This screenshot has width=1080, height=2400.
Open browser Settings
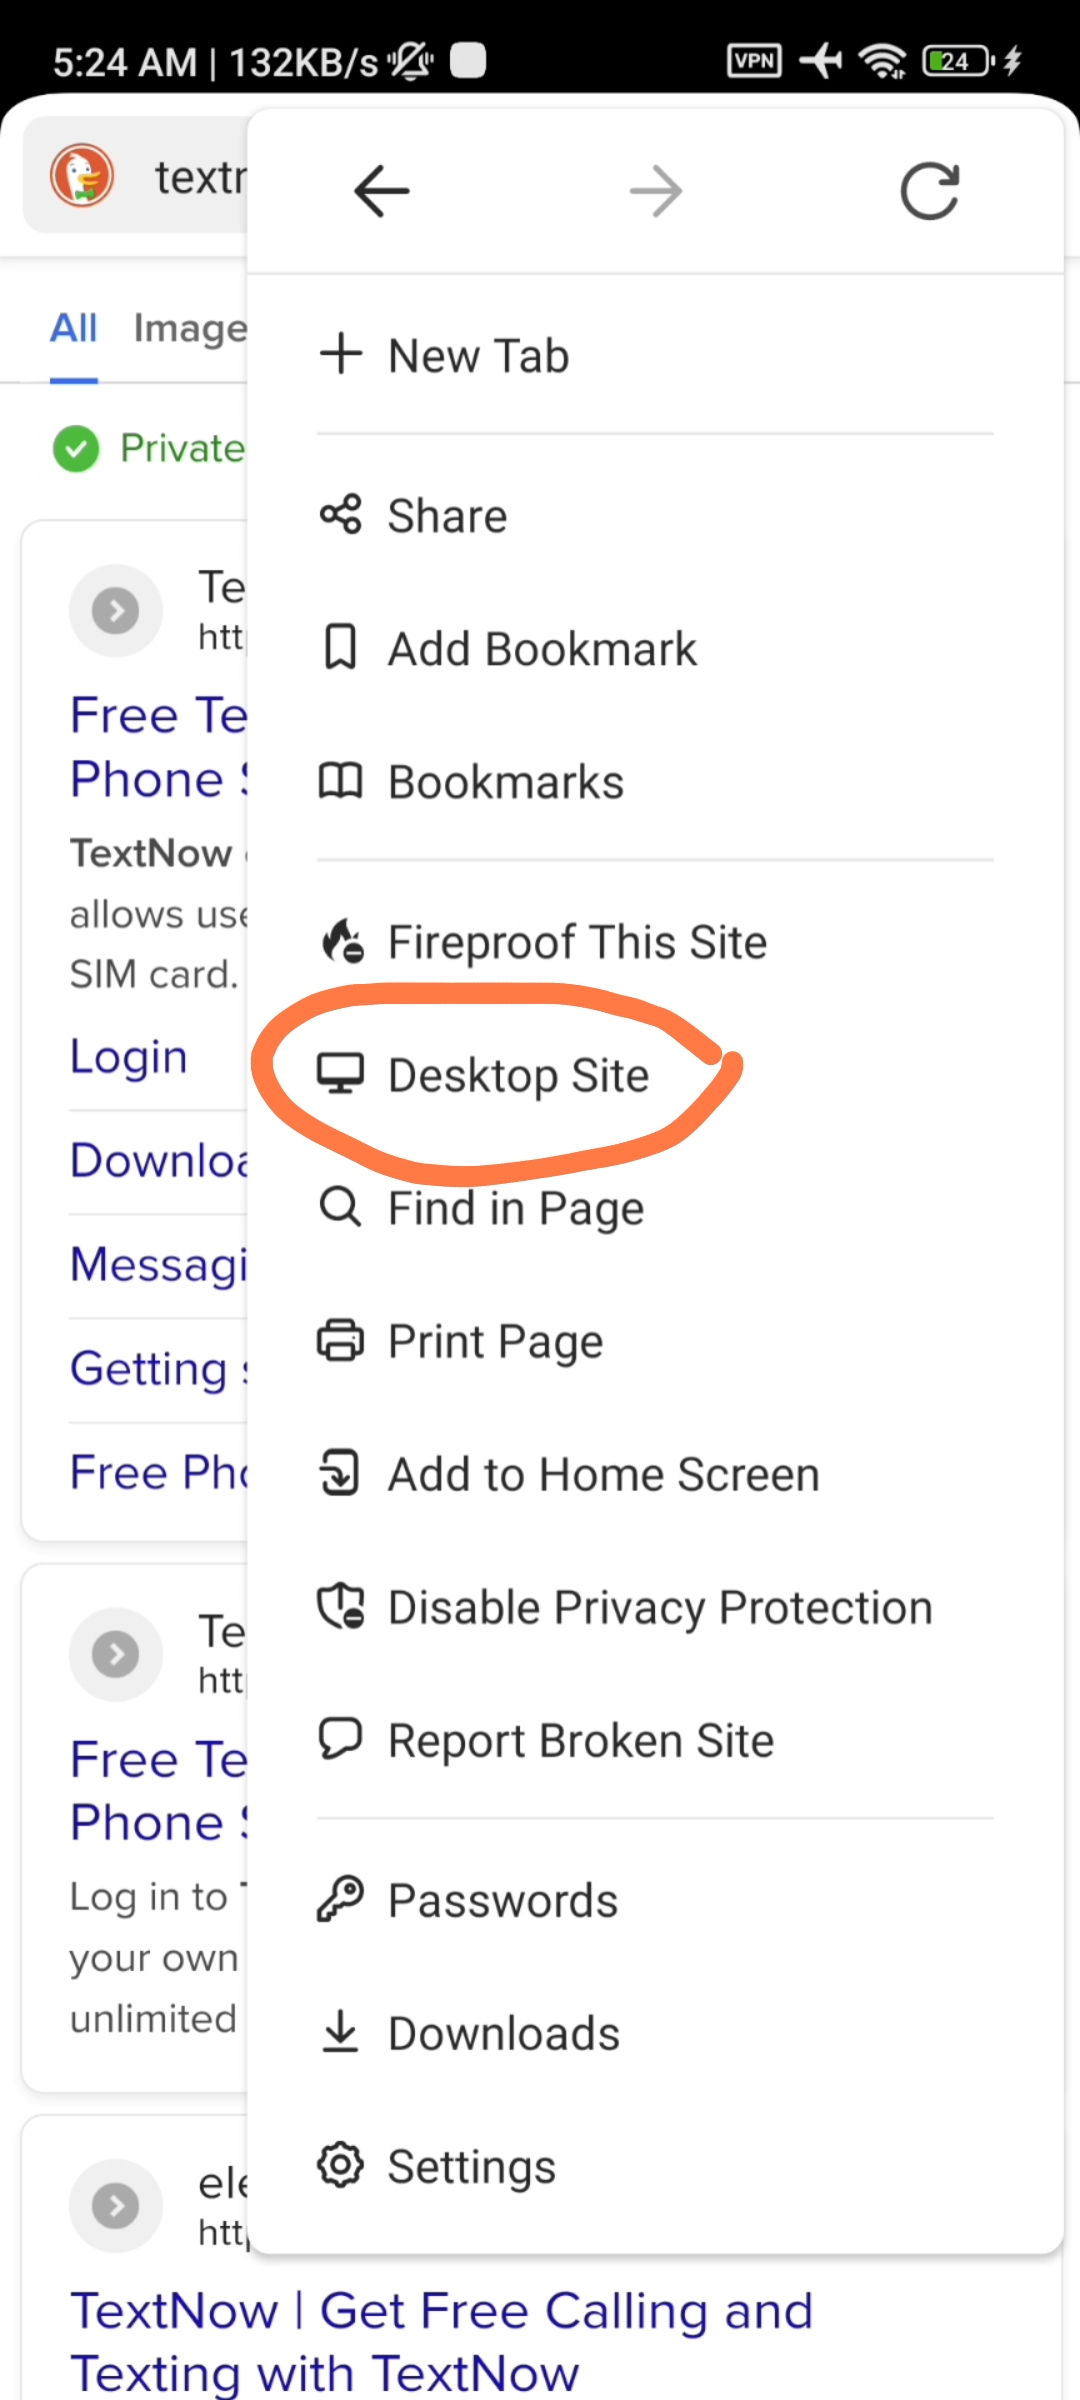click(471, 2167)
